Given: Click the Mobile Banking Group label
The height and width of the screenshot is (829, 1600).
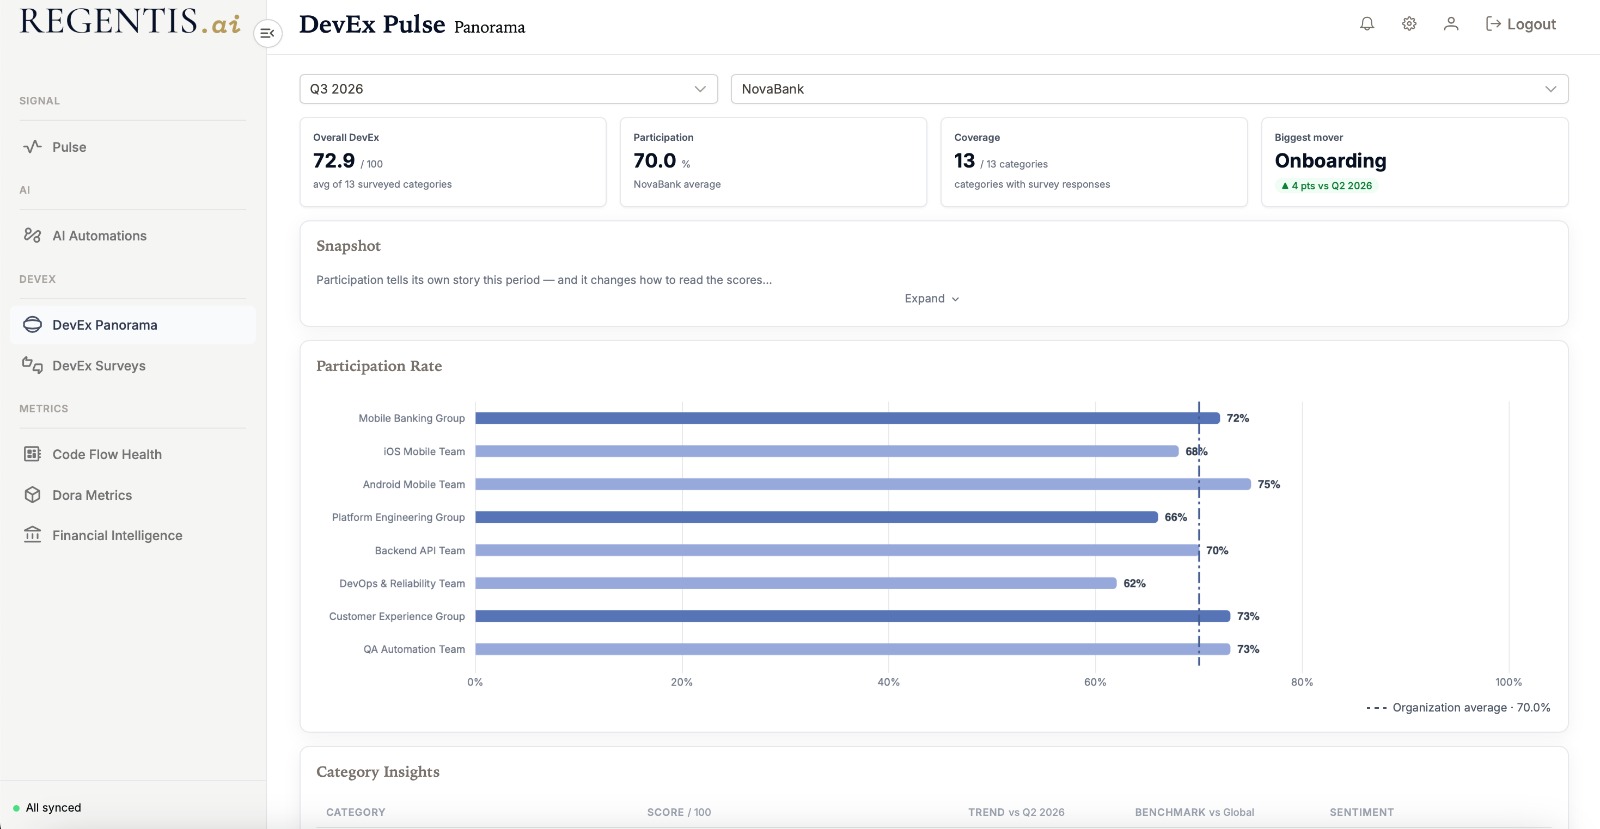Looking at the screenshot, I should pos(412,418).
